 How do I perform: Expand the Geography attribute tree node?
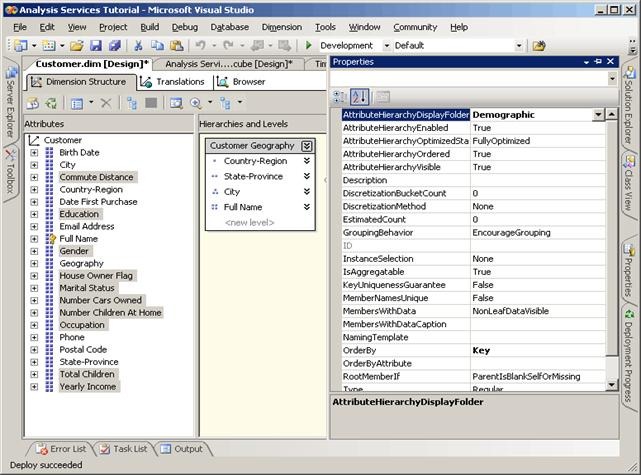click(x=34, y=264)
